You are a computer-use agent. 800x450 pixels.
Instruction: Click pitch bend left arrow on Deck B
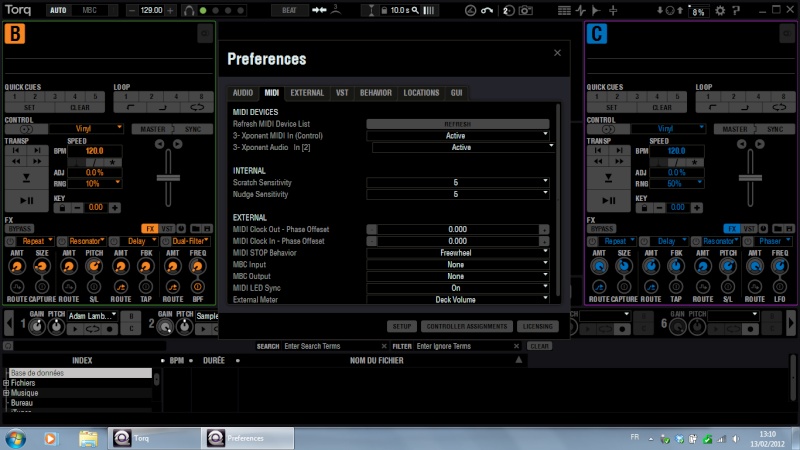[160, 144]
